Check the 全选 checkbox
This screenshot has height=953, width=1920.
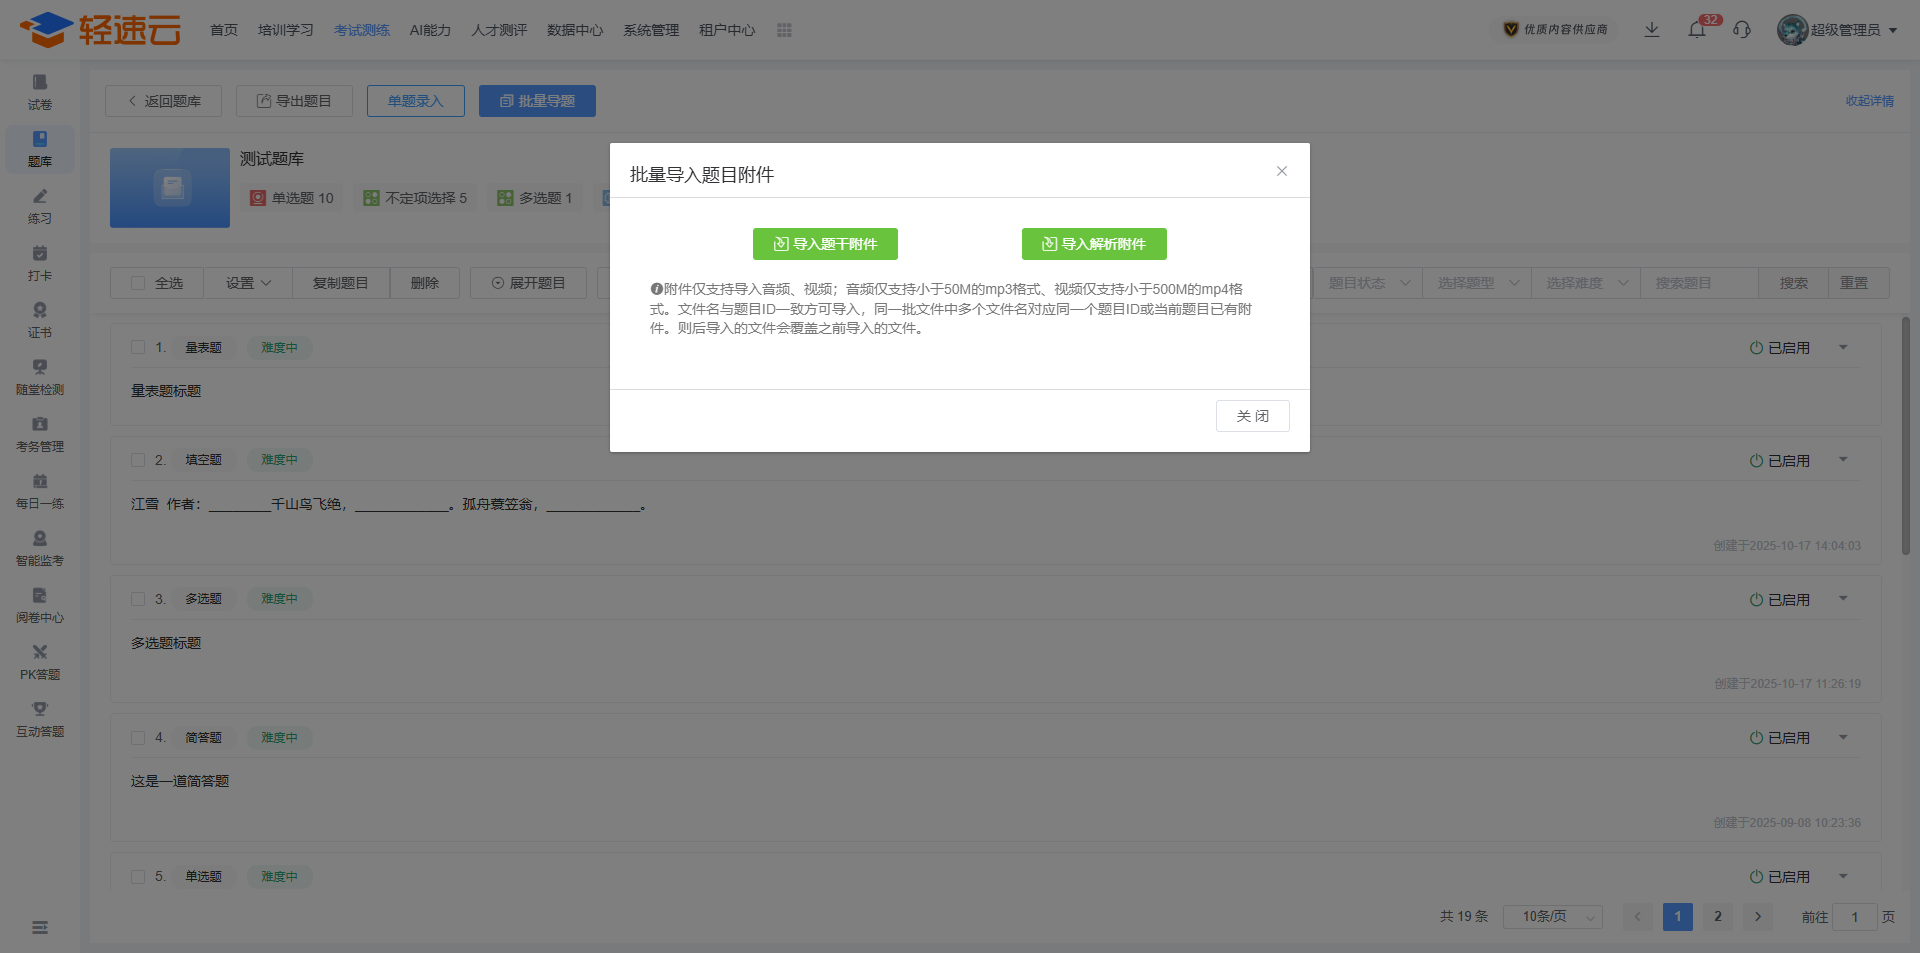139,283
